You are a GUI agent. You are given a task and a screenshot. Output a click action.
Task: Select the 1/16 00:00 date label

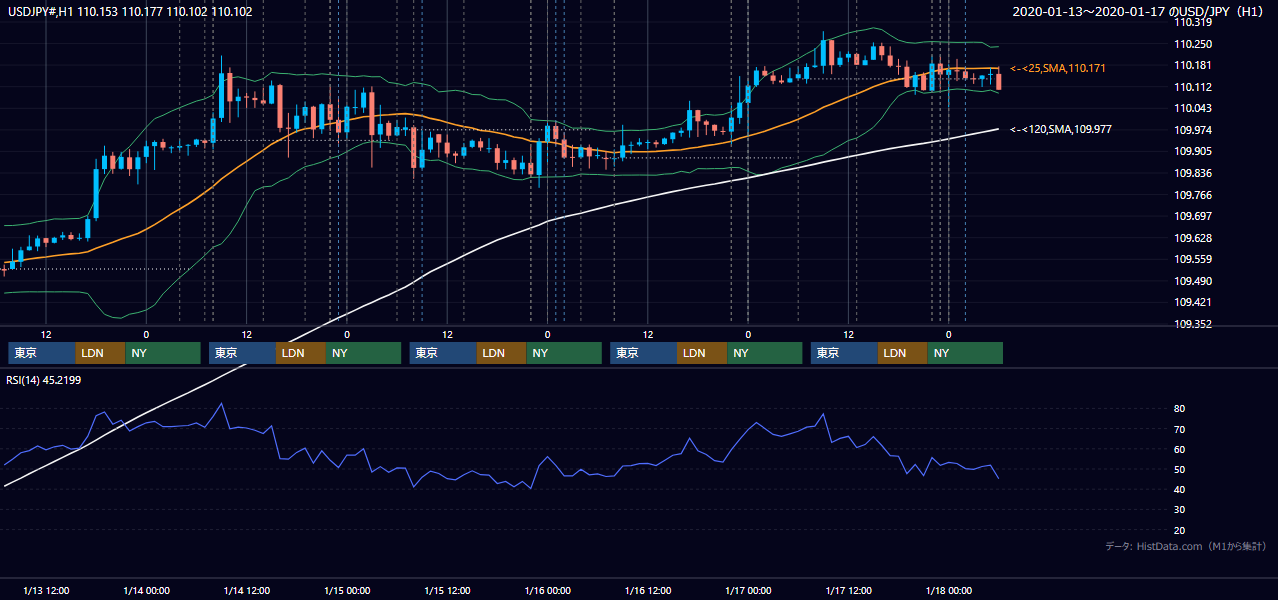548,591
